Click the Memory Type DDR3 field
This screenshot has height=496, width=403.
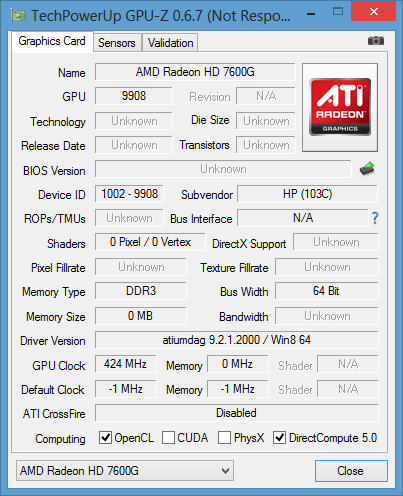pyautogui.click(x=141, y=291)
